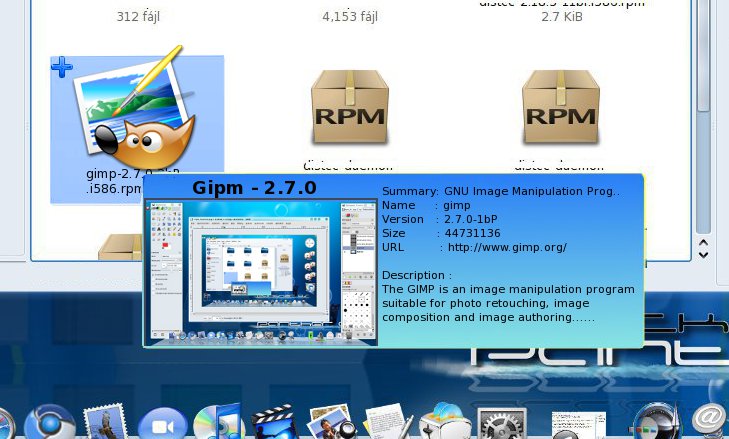Toggle the blue plus selection marker on gimp file
729x439 pixels.
click(x=62, y=67)
